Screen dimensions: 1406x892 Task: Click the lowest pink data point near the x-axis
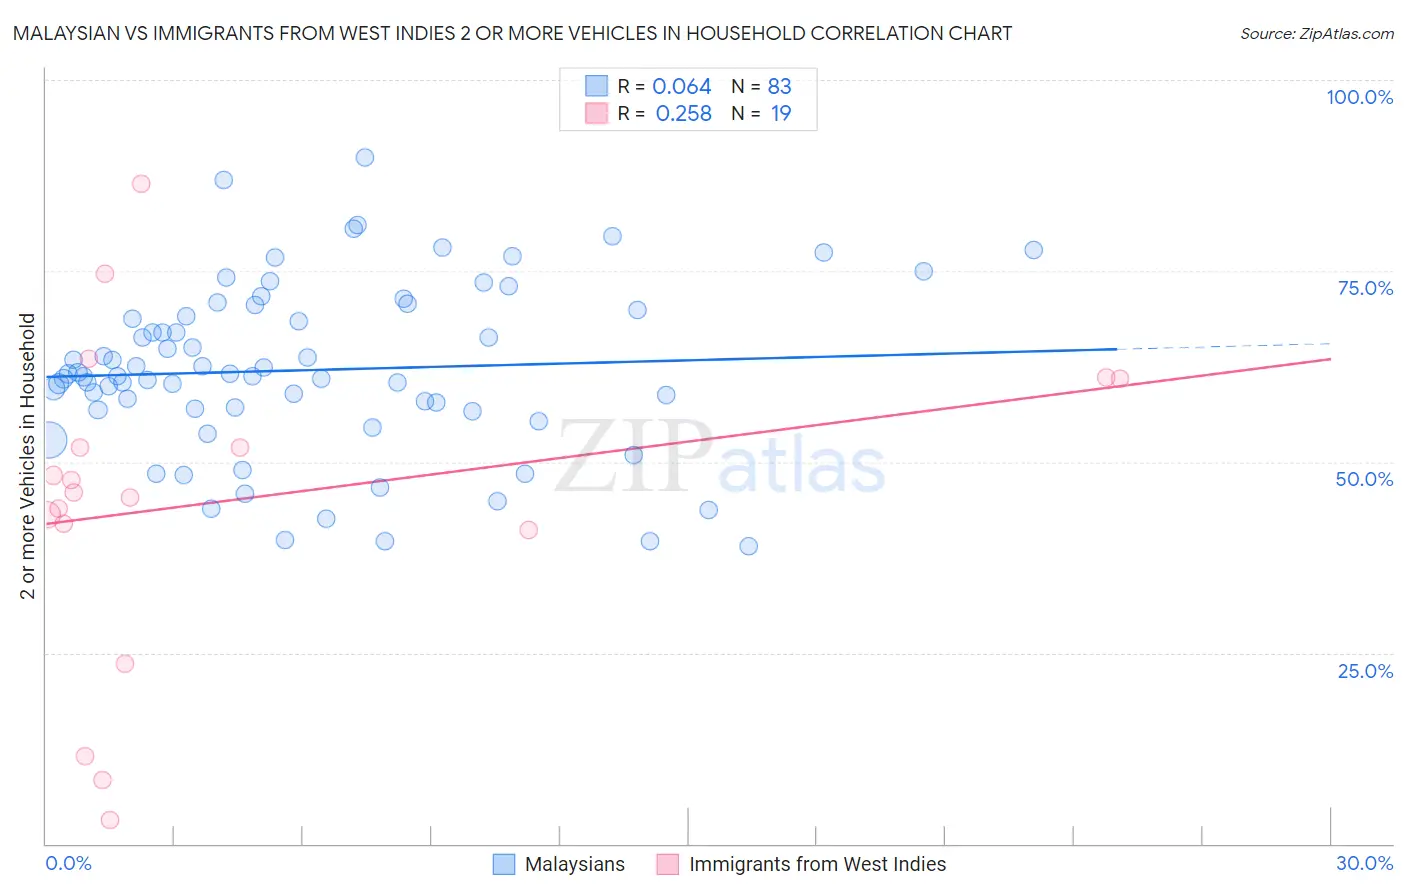(110, 820)
